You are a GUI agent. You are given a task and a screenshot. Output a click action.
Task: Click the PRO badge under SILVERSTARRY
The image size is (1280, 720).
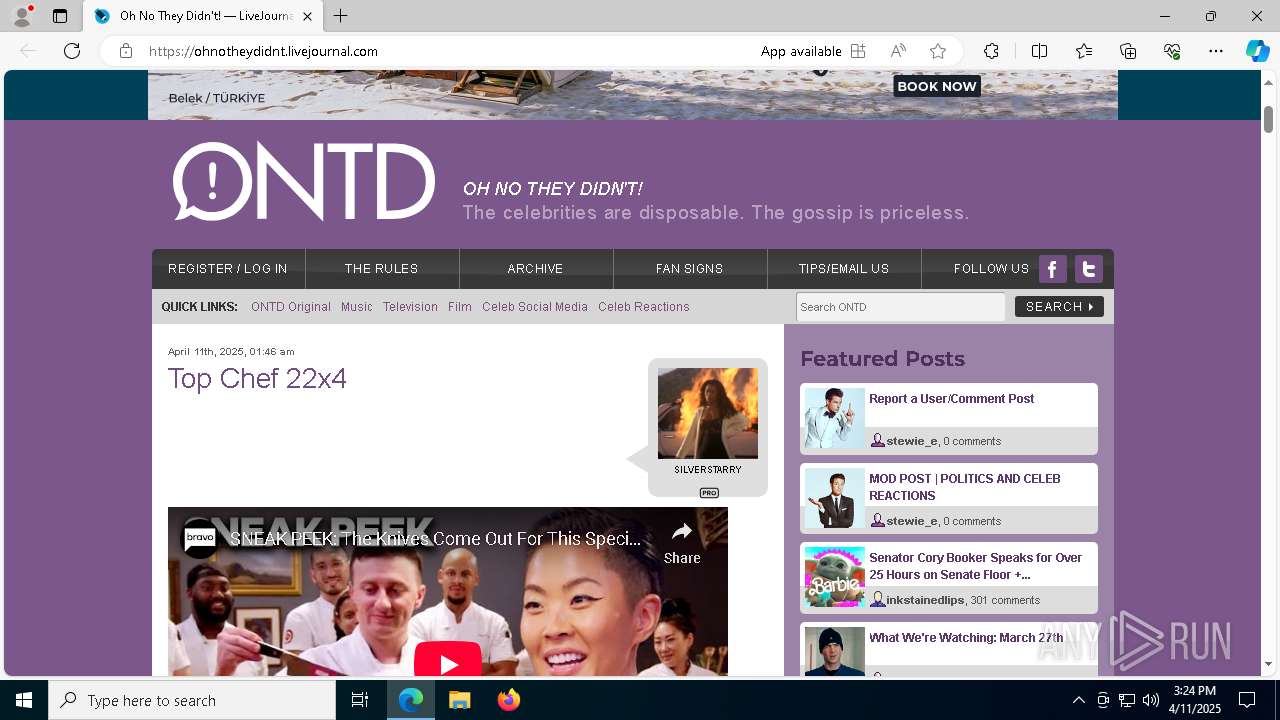click(709, 492)
